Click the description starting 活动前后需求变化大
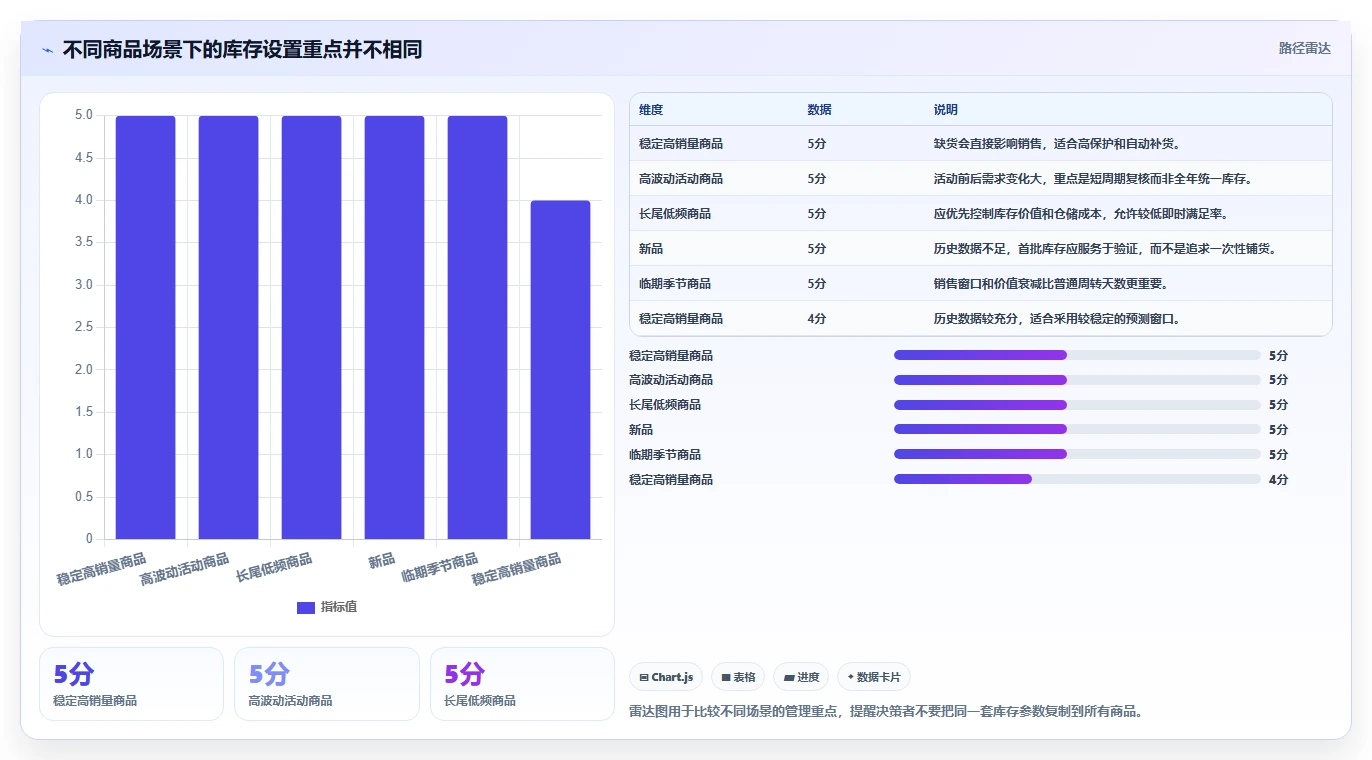1372x760 pixels. tap(1093, 179)
